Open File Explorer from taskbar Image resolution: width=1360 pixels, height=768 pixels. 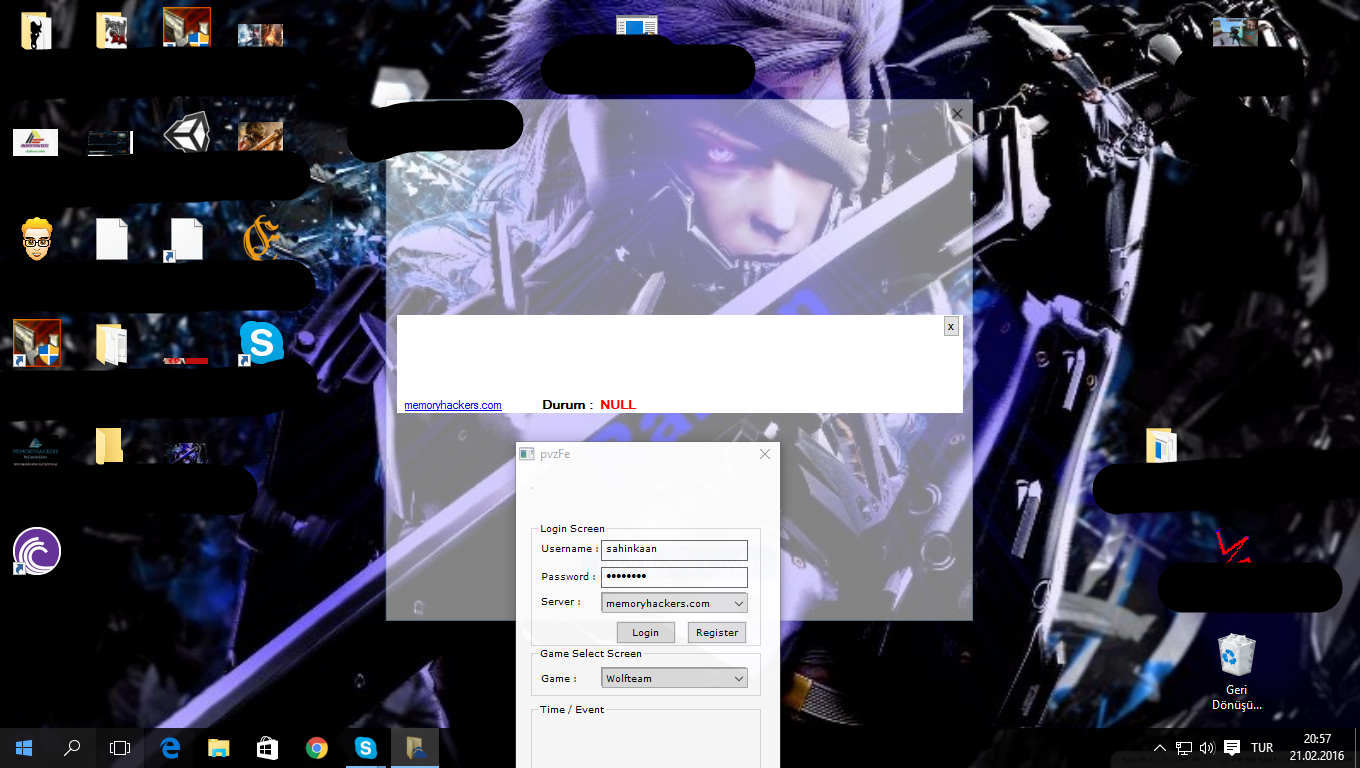219,747
